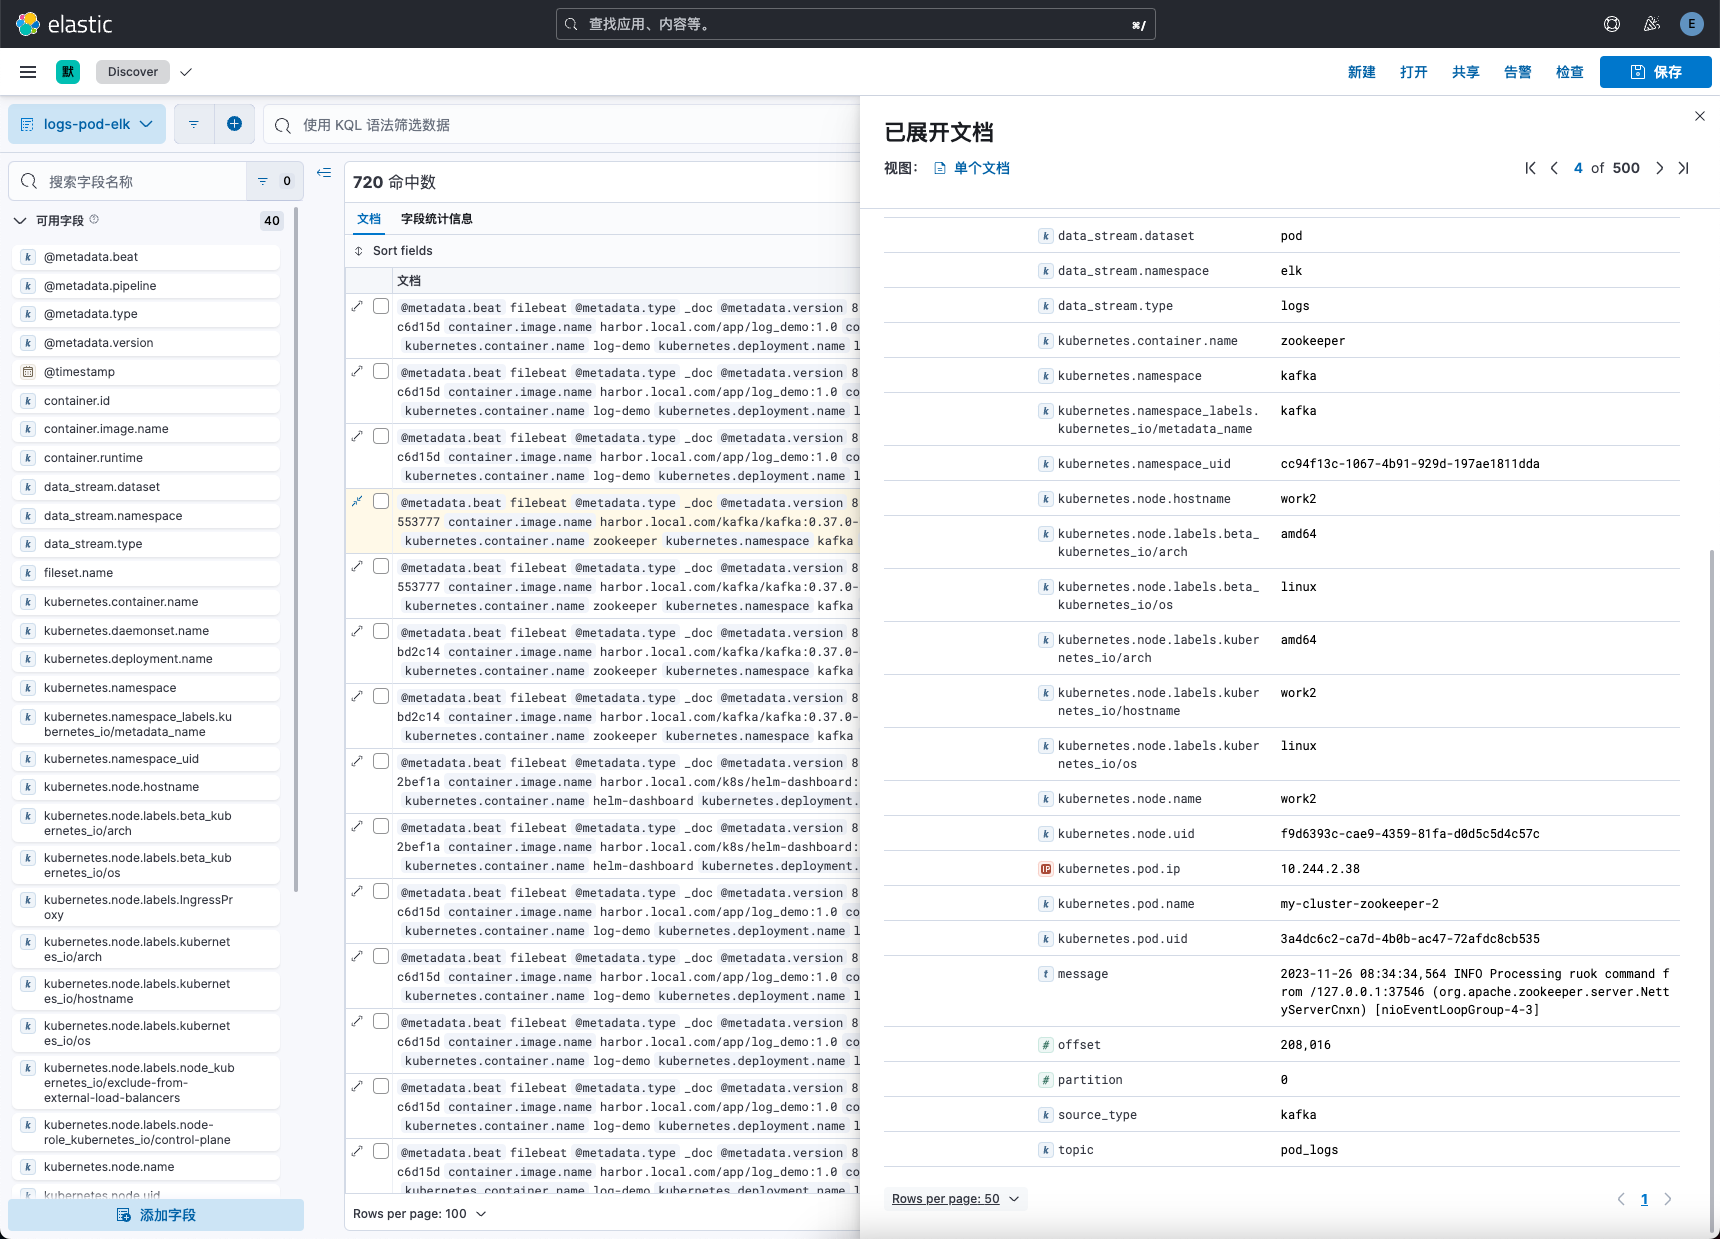The height and width of the screenshot is (1239, 1720).
Task: Select the first bd2c14 row checkbox
Action: click(381, 631)
